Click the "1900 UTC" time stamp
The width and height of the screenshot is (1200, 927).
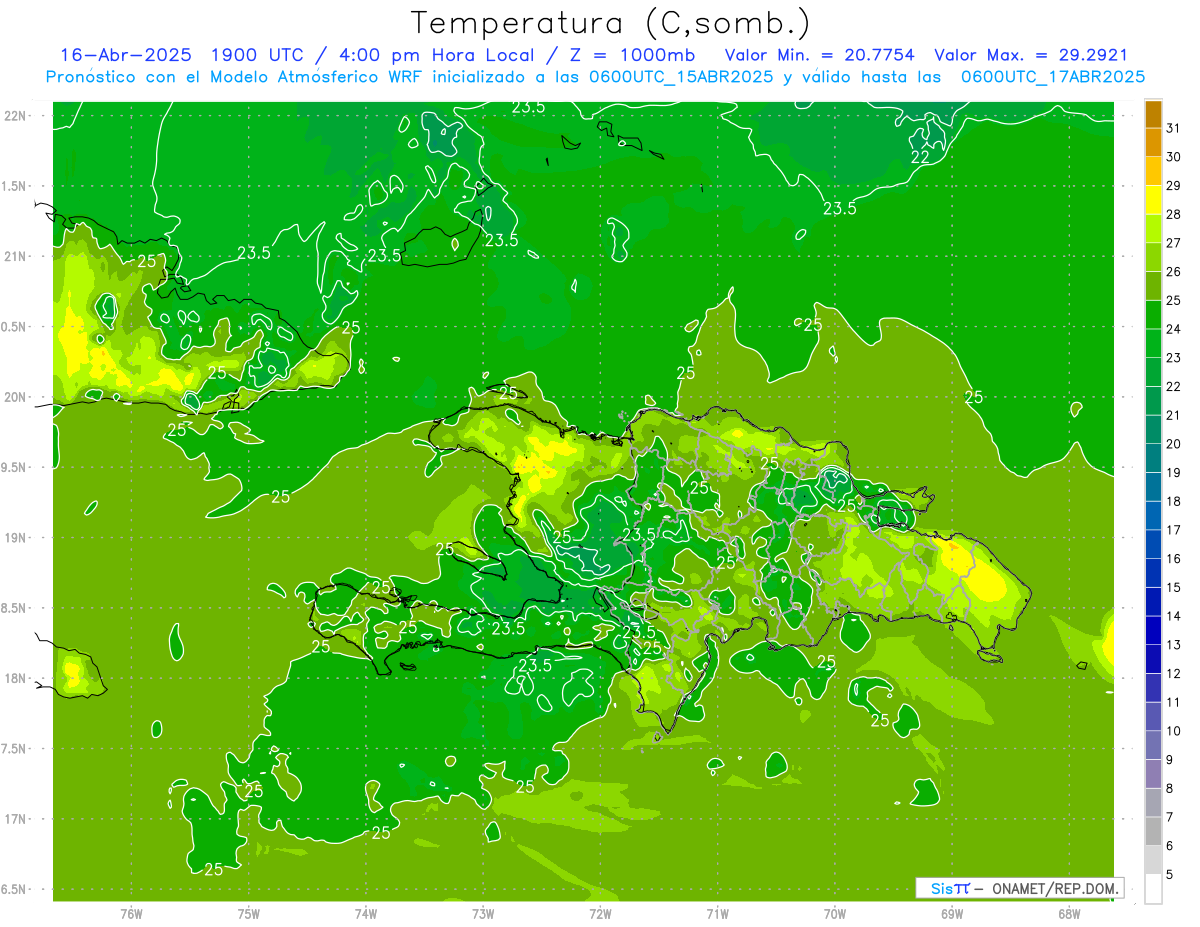pos(256,55)
